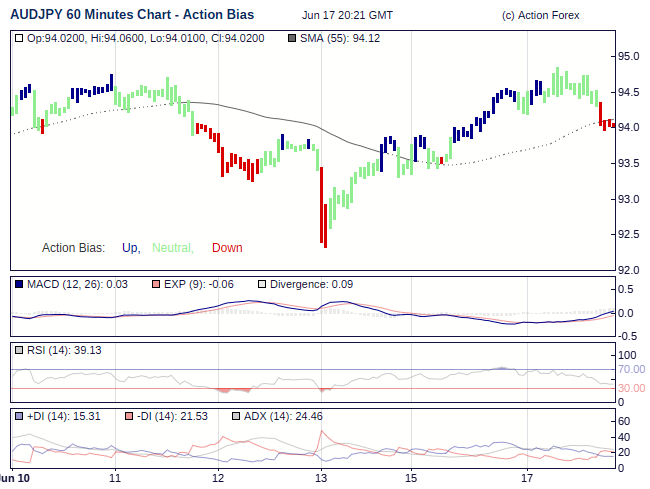Click the Divergence legend swatch
Viewport: 650px width, 489px height.
point(262,285)
